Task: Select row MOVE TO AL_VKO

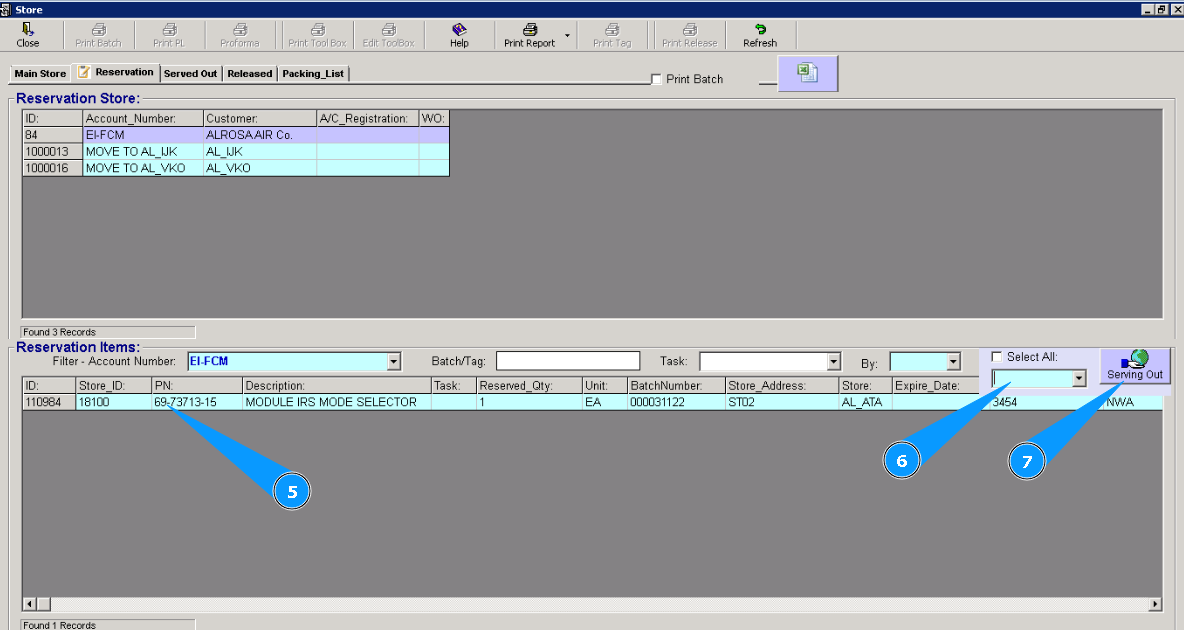Action: pyautogui.click(x=236, y=168)
